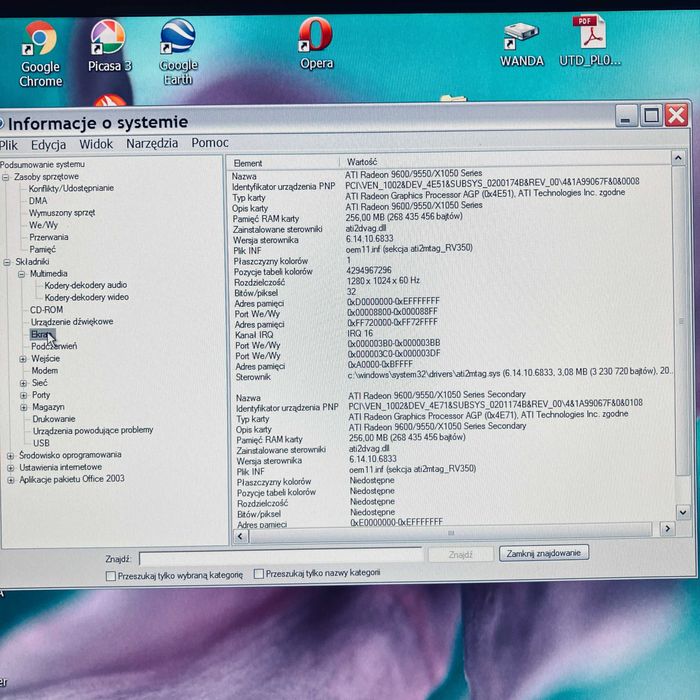Expand the Magazyn tree node

point(24,407)
